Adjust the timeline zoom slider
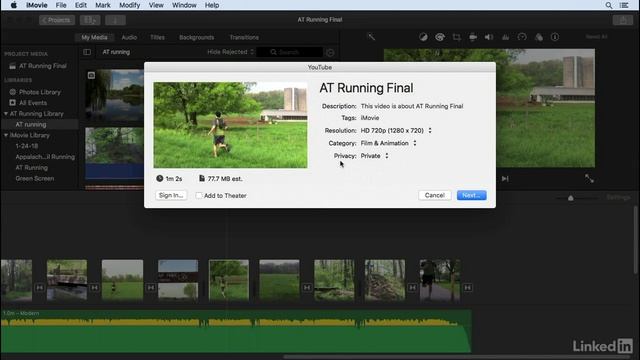640x360 pixels. pos(571,198)
